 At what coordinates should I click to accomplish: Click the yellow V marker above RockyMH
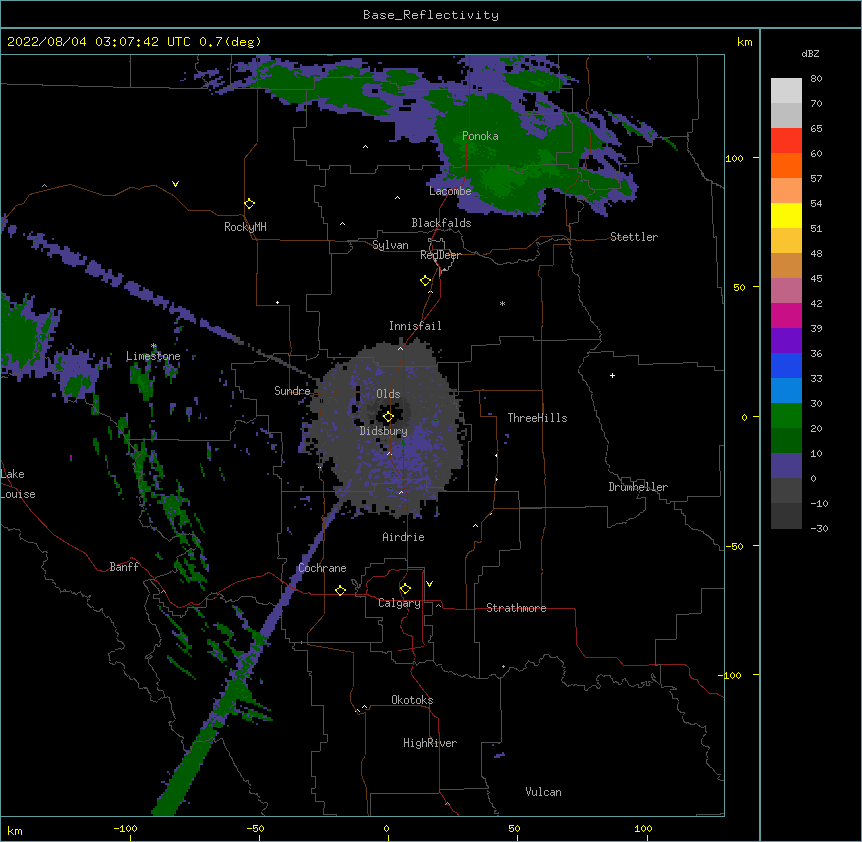tap(175, 184)
